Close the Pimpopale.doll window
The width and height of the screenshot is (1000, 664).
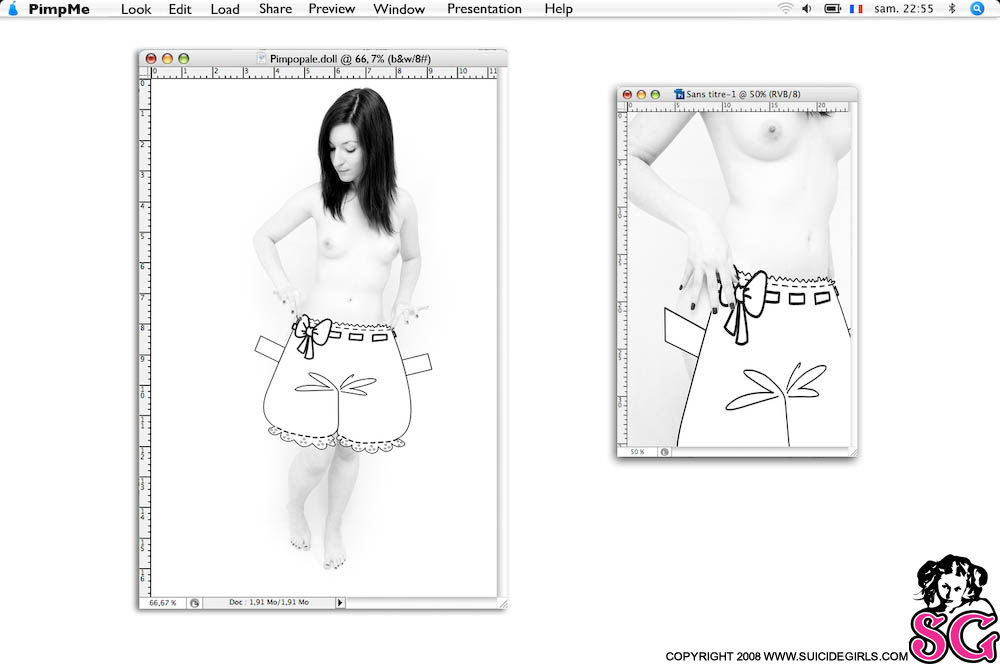click(x=151, y=59)
